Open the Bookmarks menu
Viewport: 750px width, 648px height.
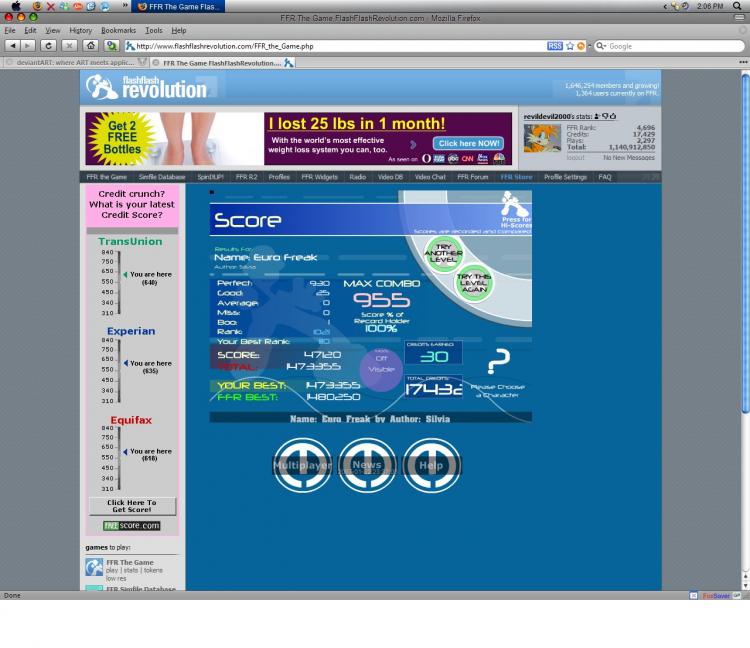click(119, 30)
